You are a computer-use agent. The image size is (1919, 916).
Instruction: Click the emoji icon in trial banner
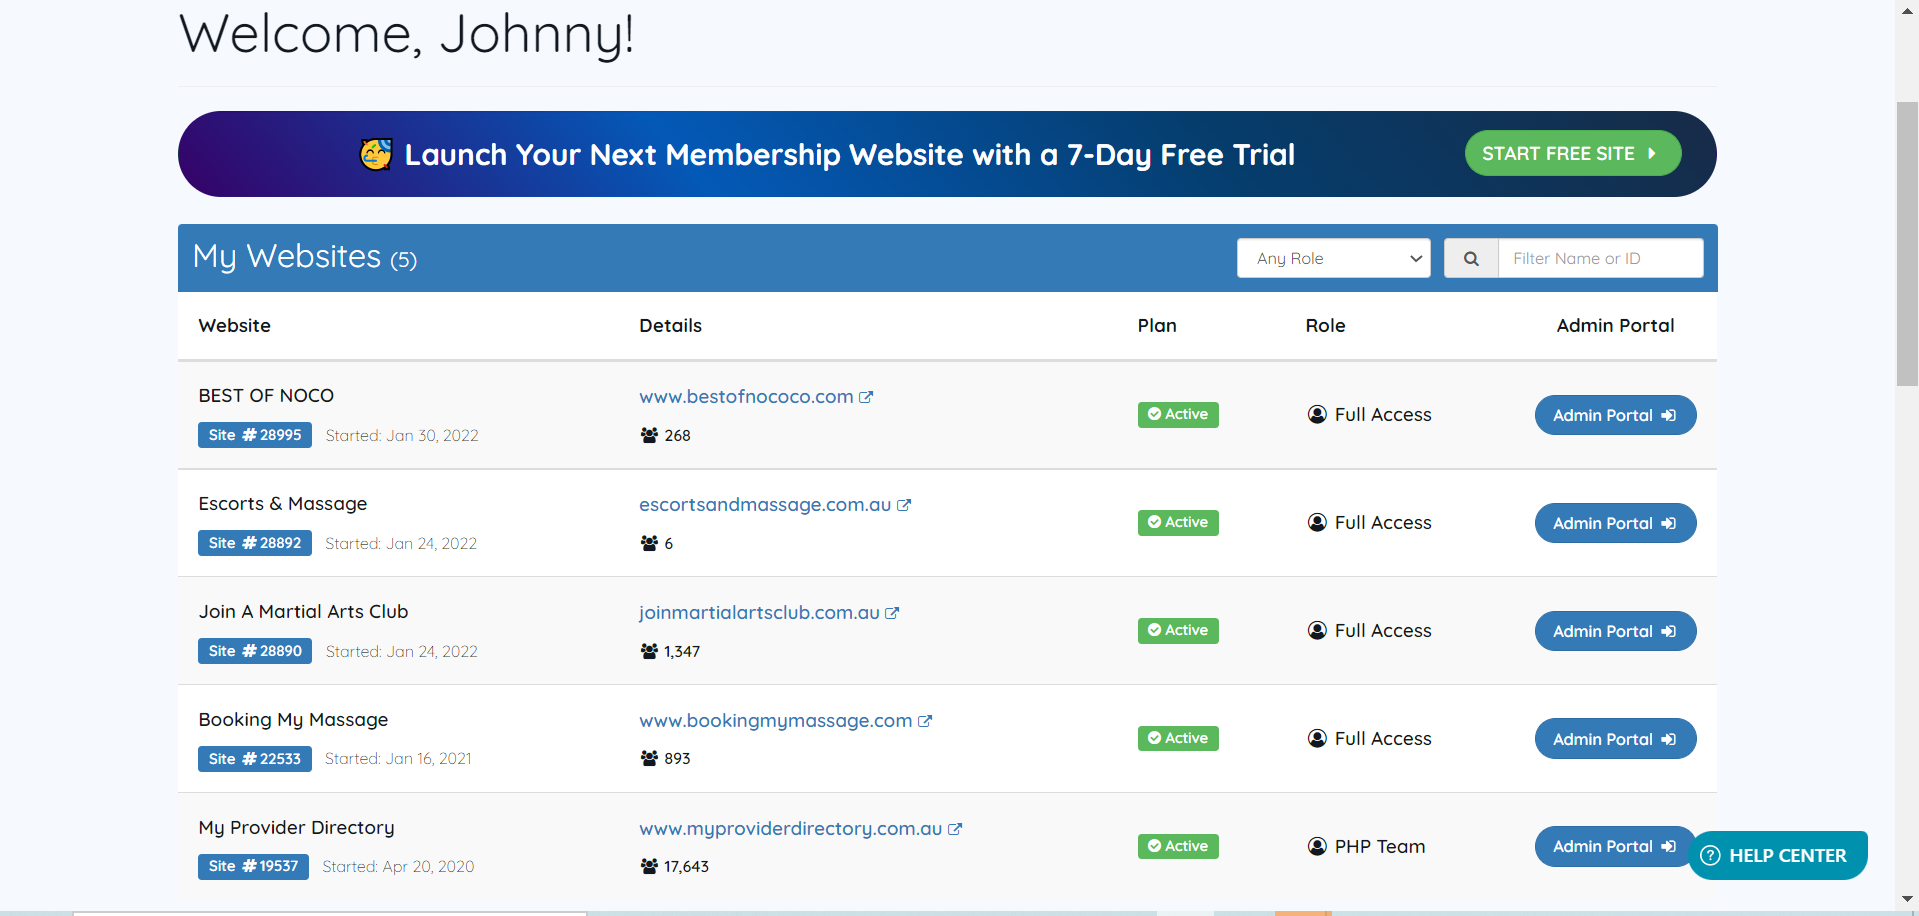[376, 154]
